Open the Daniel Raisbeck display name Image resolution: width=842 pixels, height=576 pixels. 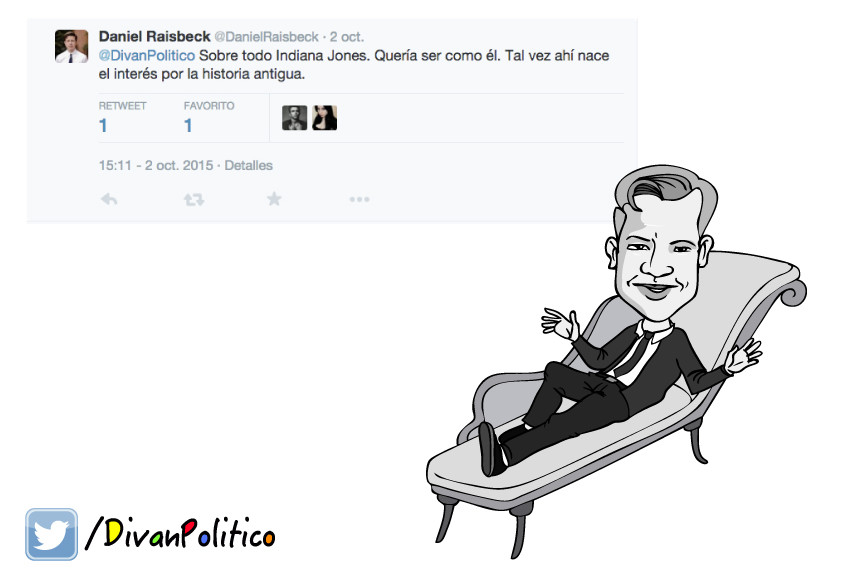154,37
